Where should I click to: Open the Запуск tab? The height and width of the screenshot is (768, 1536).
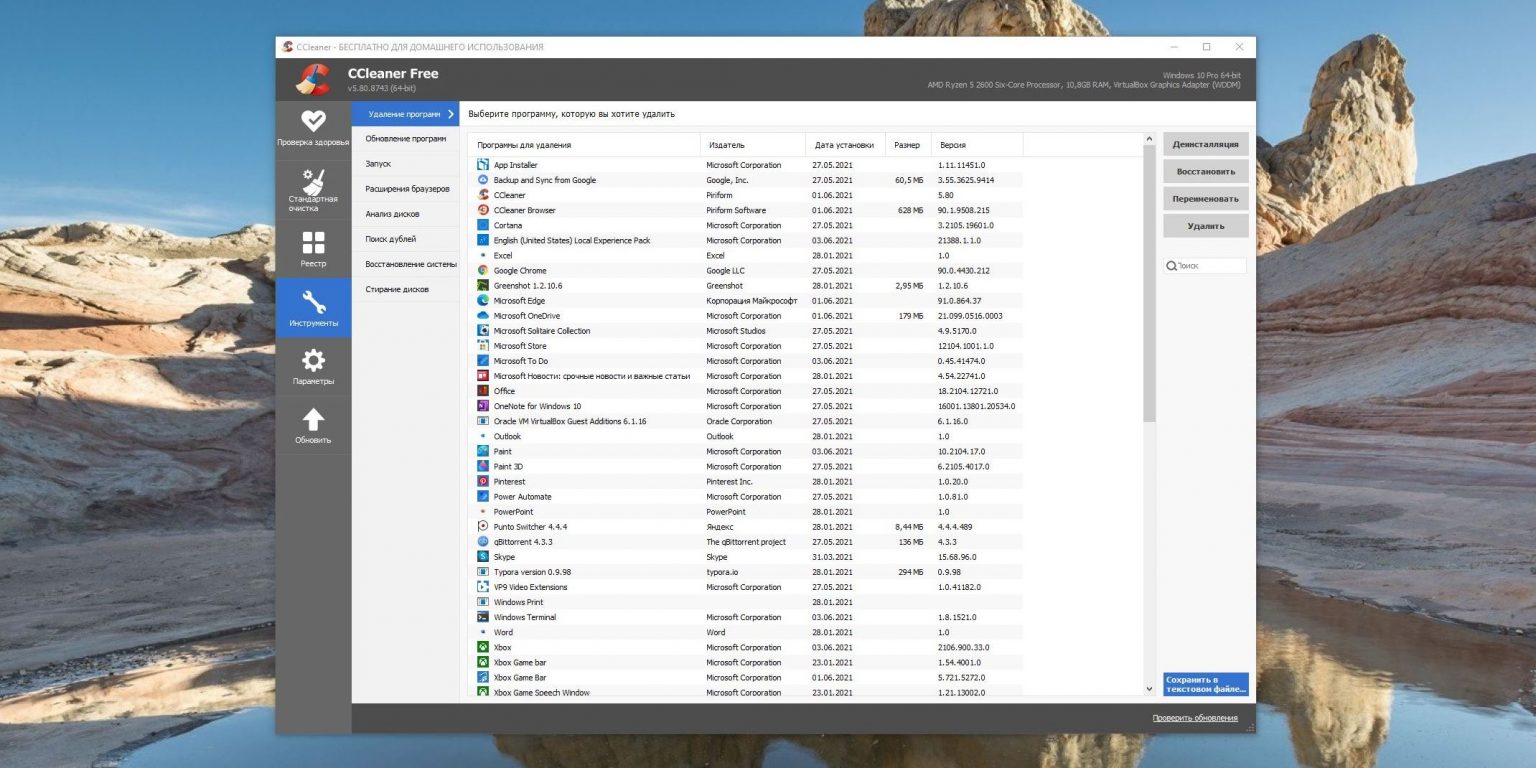(x=405, y=163)
